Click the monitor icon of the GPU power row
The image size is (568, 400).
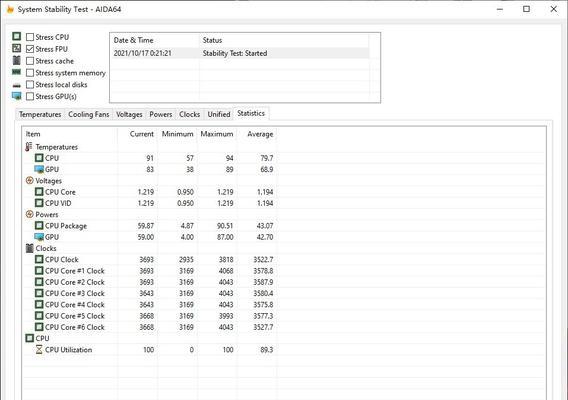[39, 237]
